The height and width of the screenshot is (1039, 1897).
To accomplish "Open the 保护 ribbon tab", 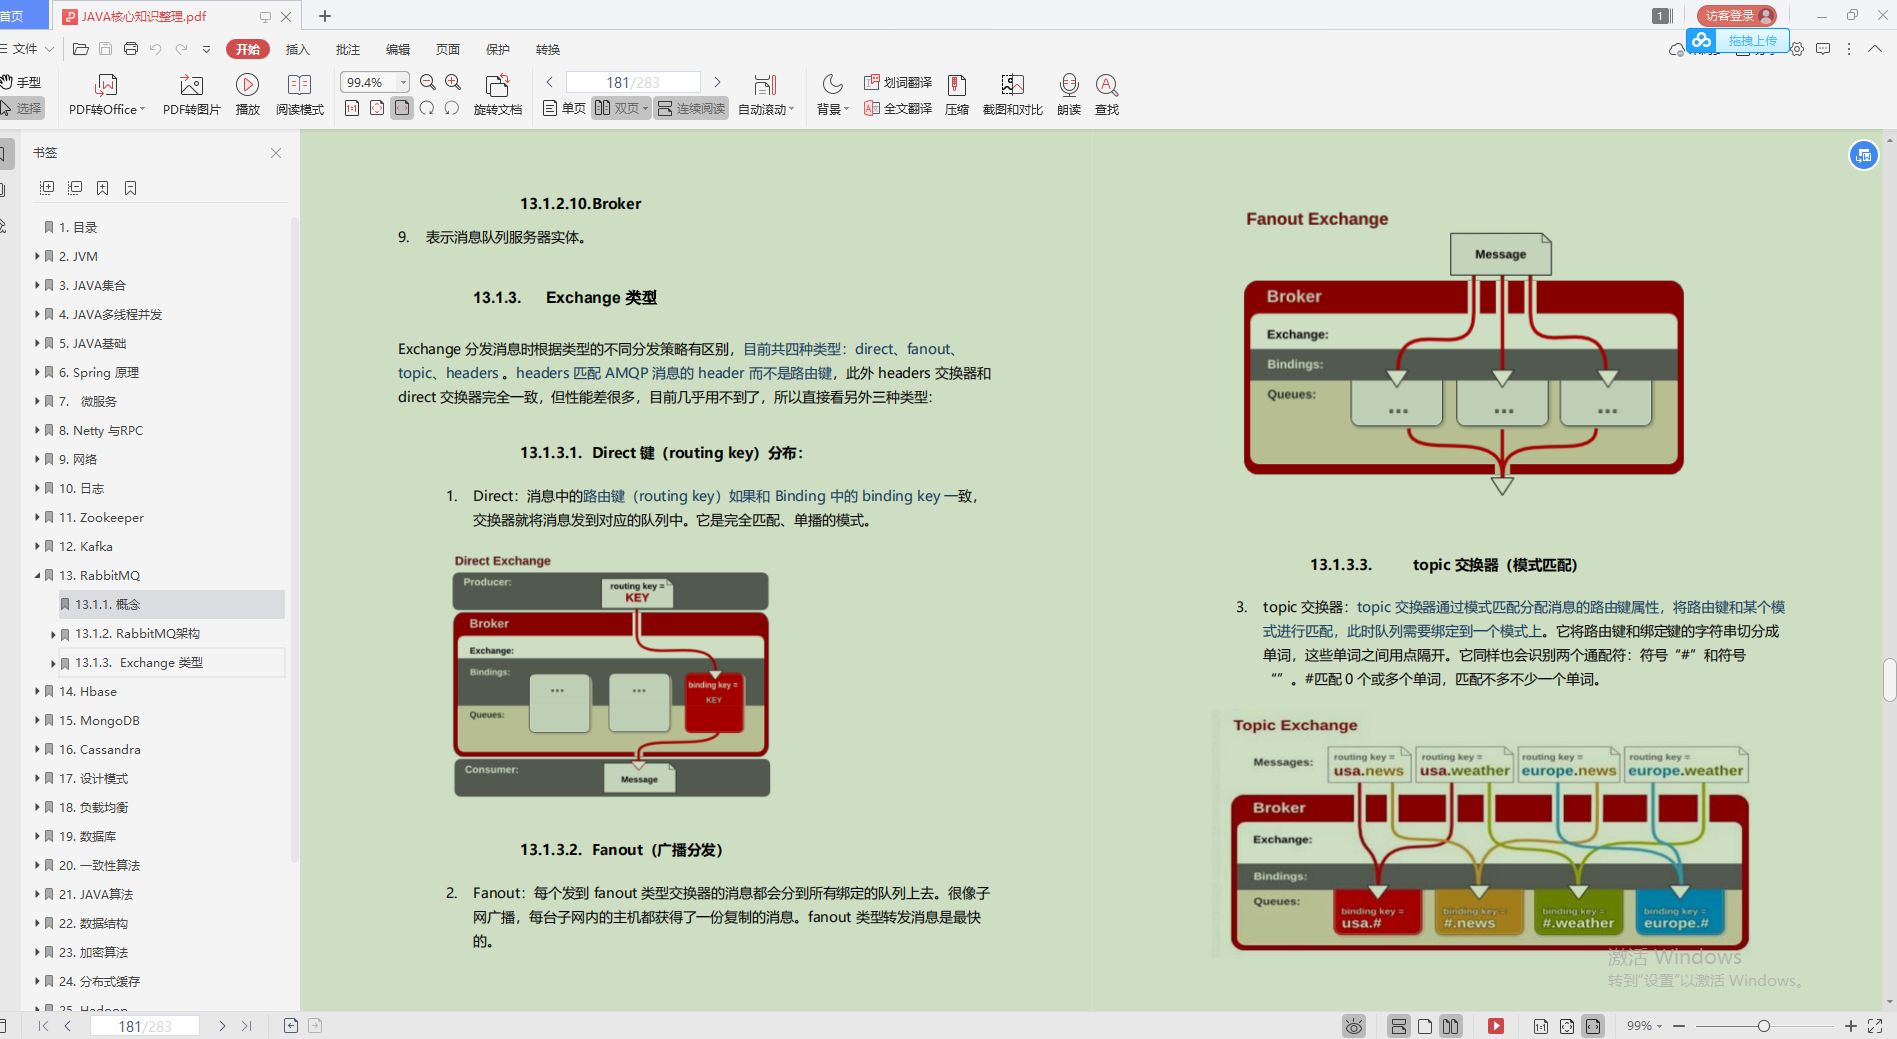I will point(498,49).
